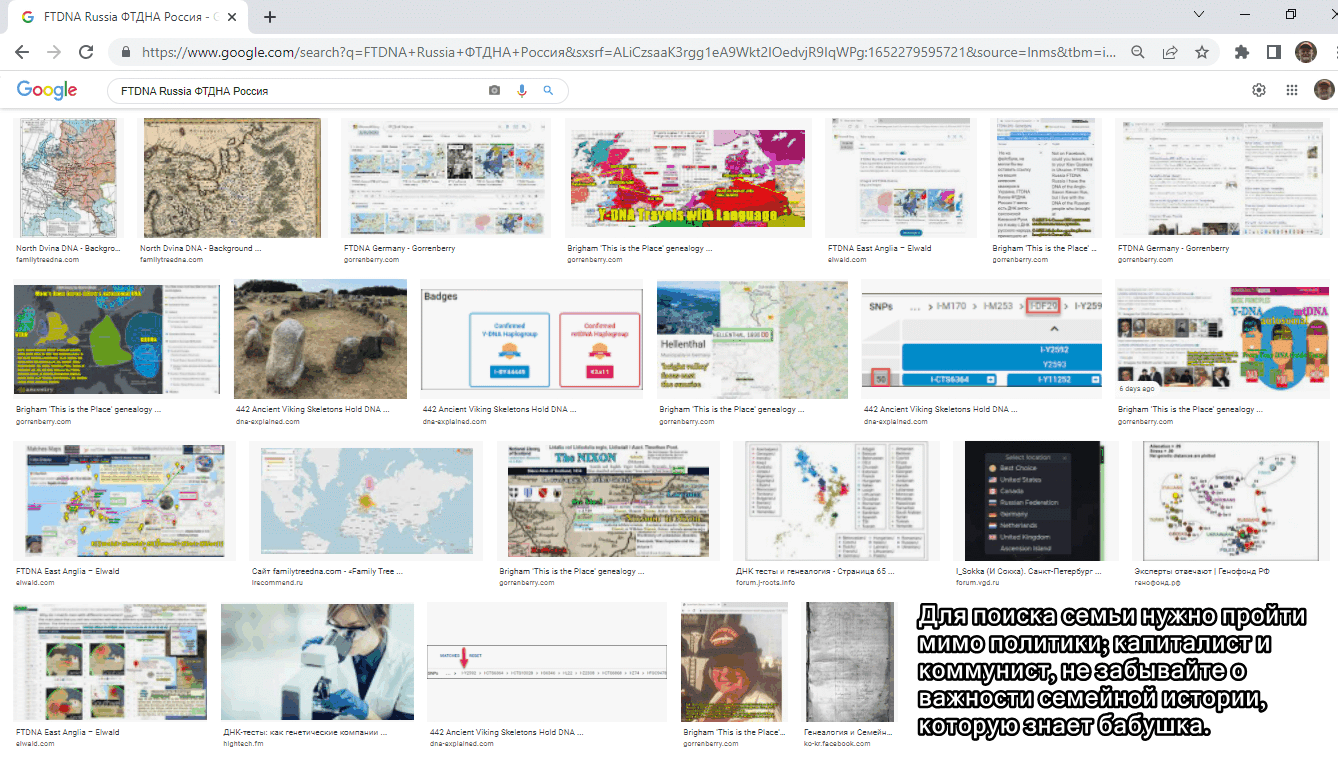Open the PCA scatter plot J-roots image
1338x757 pixels.
point(837,501)
